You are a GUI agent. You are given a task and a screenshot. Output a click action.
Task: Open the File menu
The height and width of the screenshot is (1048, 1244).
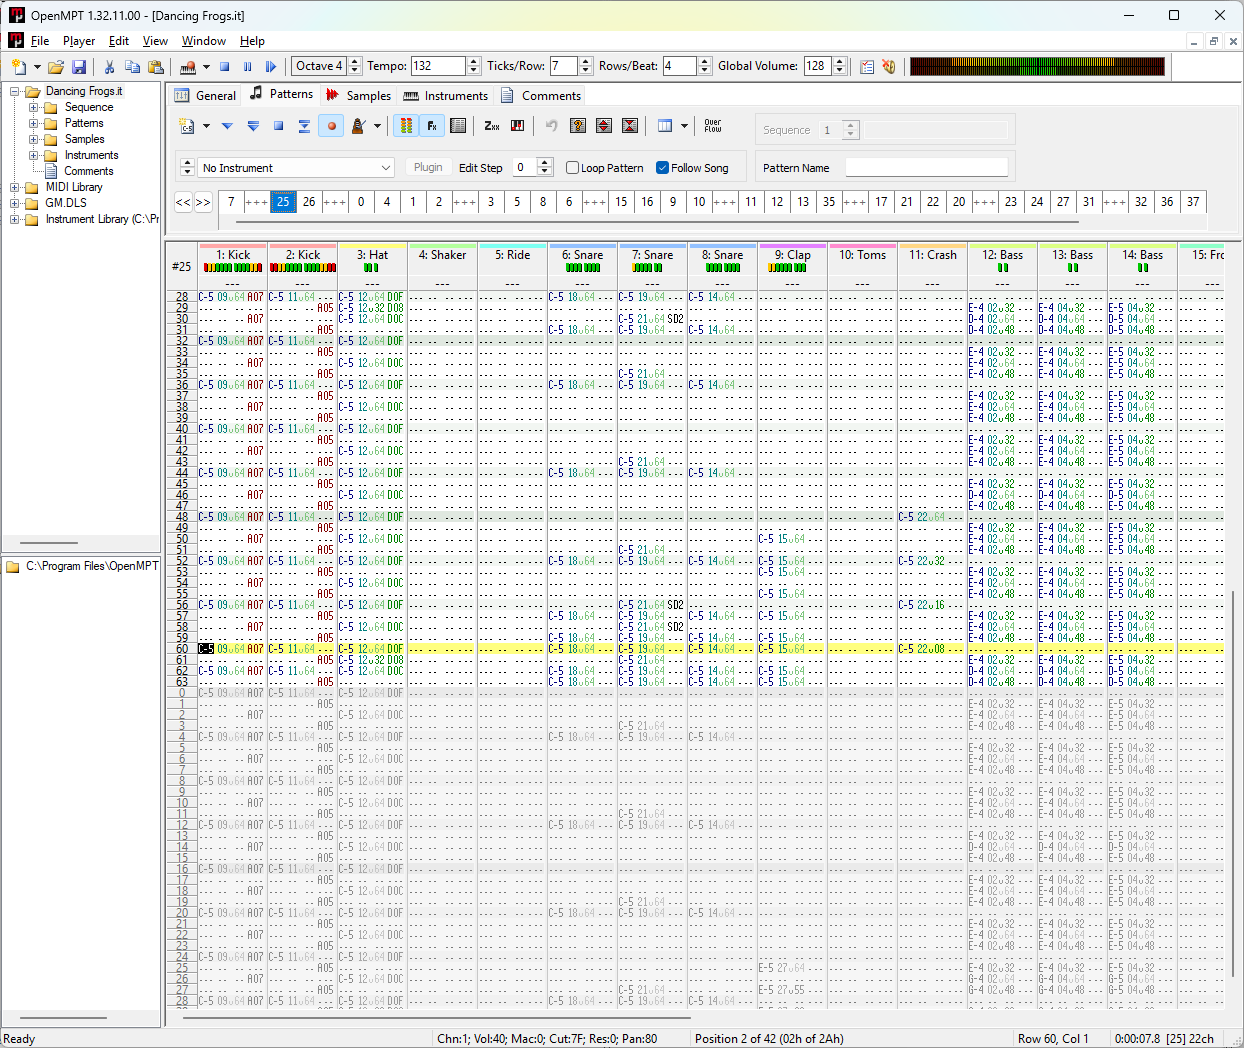pyautogui.click(x=40, y=41)
